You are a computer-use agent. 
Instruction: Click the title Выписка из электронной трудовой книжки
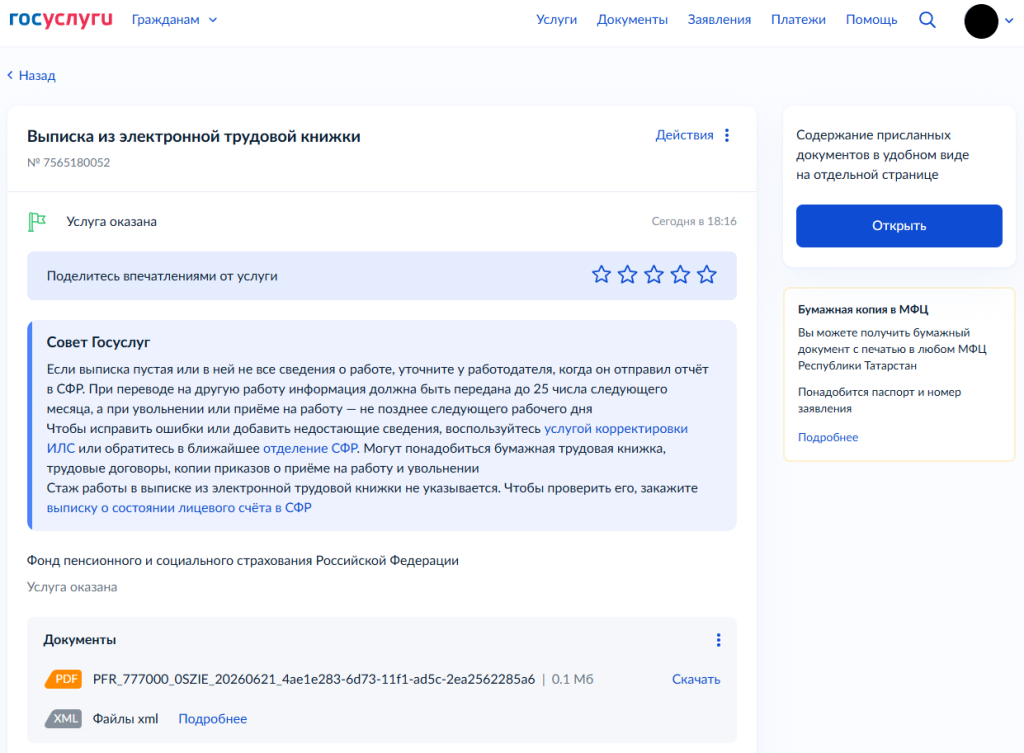coord(193,136)
